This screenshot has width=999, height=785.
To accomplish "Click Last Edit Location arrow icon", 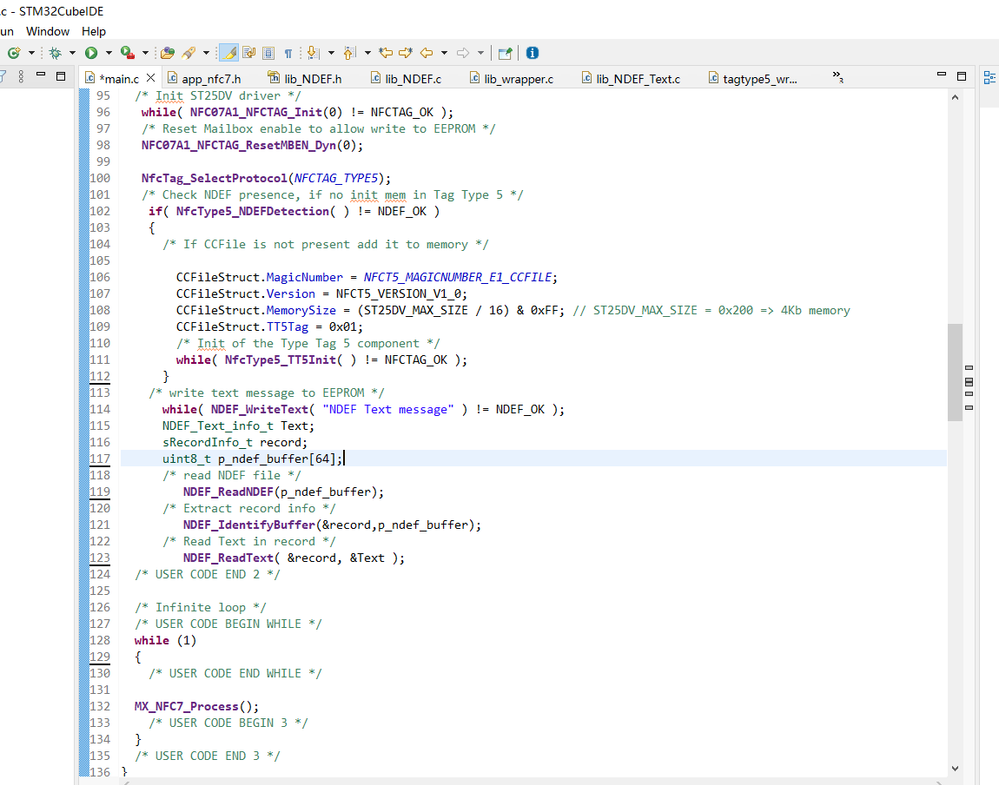I will click(385, 53).
